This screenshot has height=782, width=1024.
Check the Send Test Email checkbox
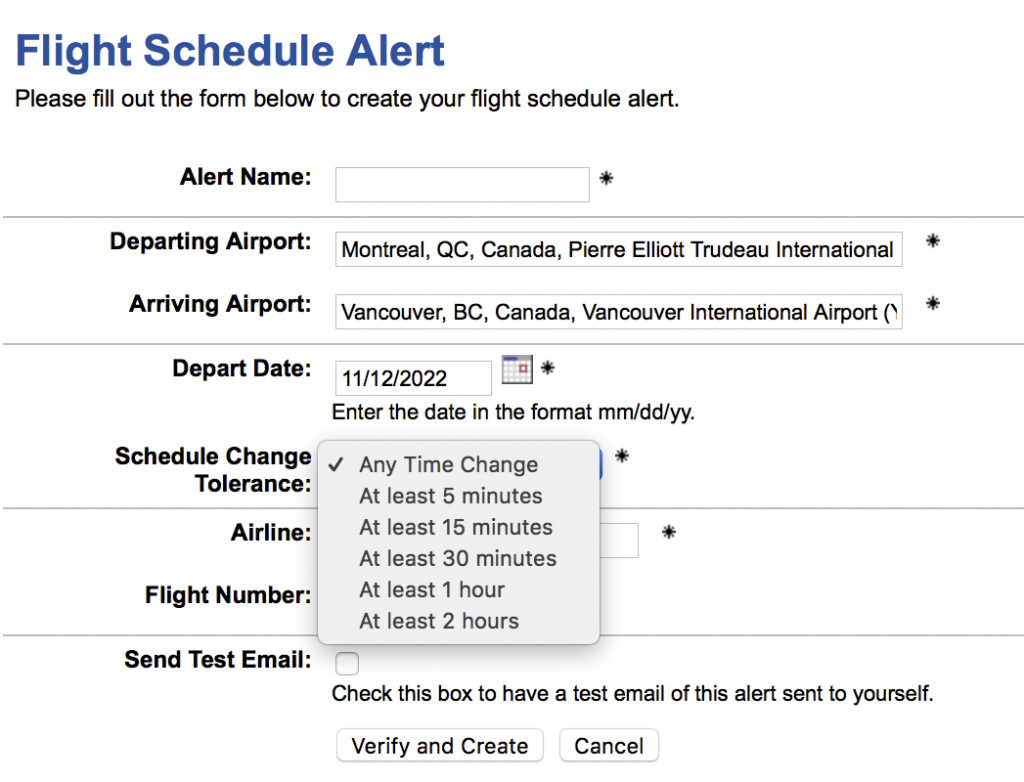(347, 663)
